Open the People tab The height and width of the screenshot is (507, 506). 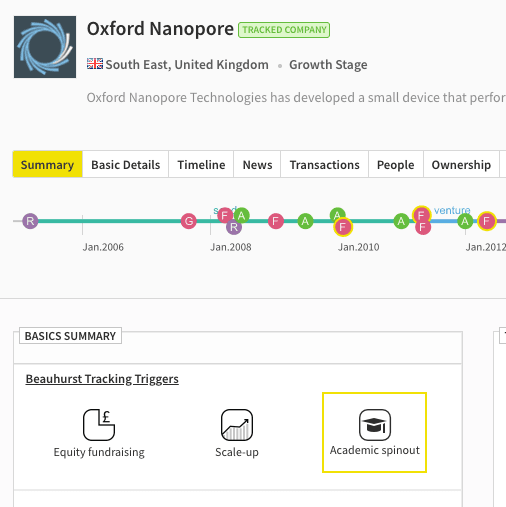coord(396,164)
